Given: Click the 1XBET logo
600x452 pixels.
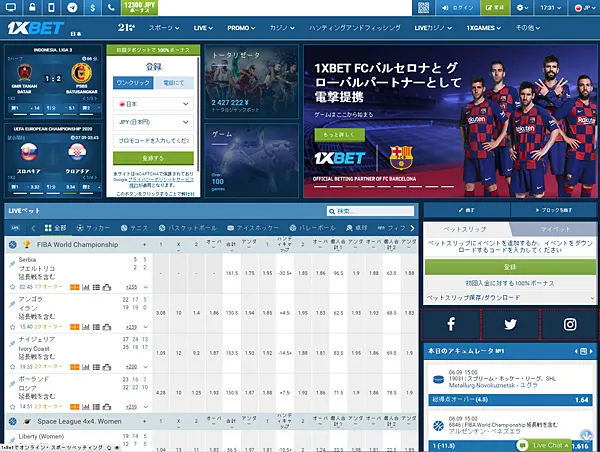Looking at the screenshot, I should coord(36,28).
